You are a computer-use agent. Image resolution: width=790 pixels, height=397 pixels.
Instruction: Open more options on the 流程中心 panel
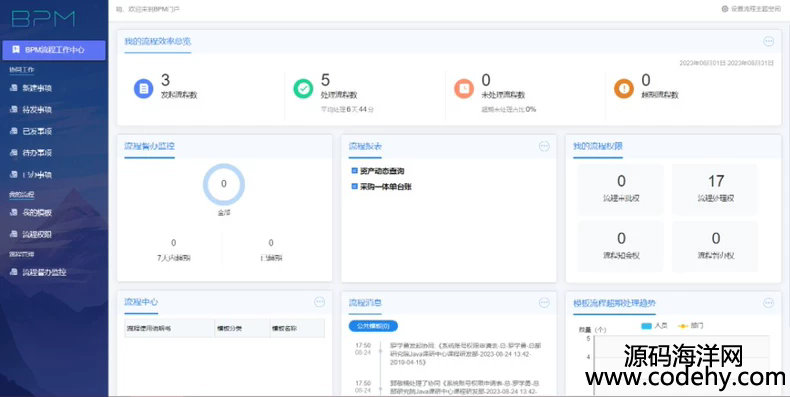click(319, 302)
